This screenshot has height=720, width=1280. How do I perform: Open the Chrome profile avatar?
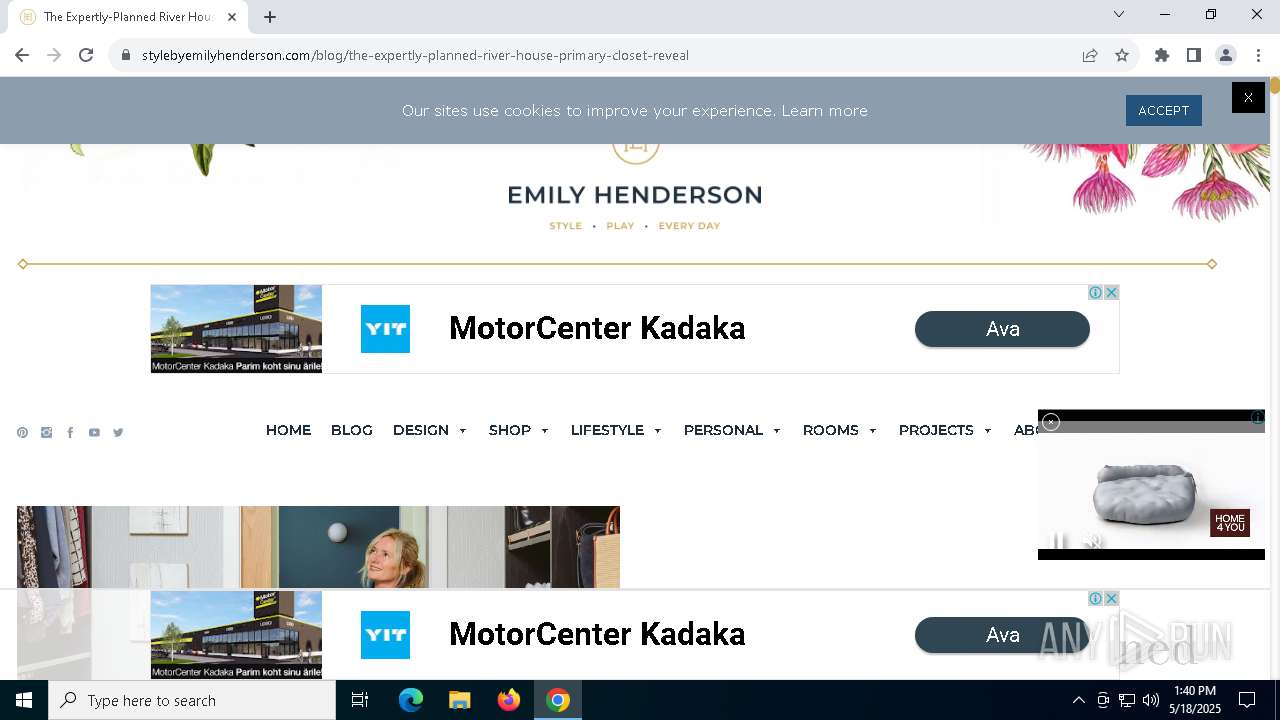(1226, 55)
